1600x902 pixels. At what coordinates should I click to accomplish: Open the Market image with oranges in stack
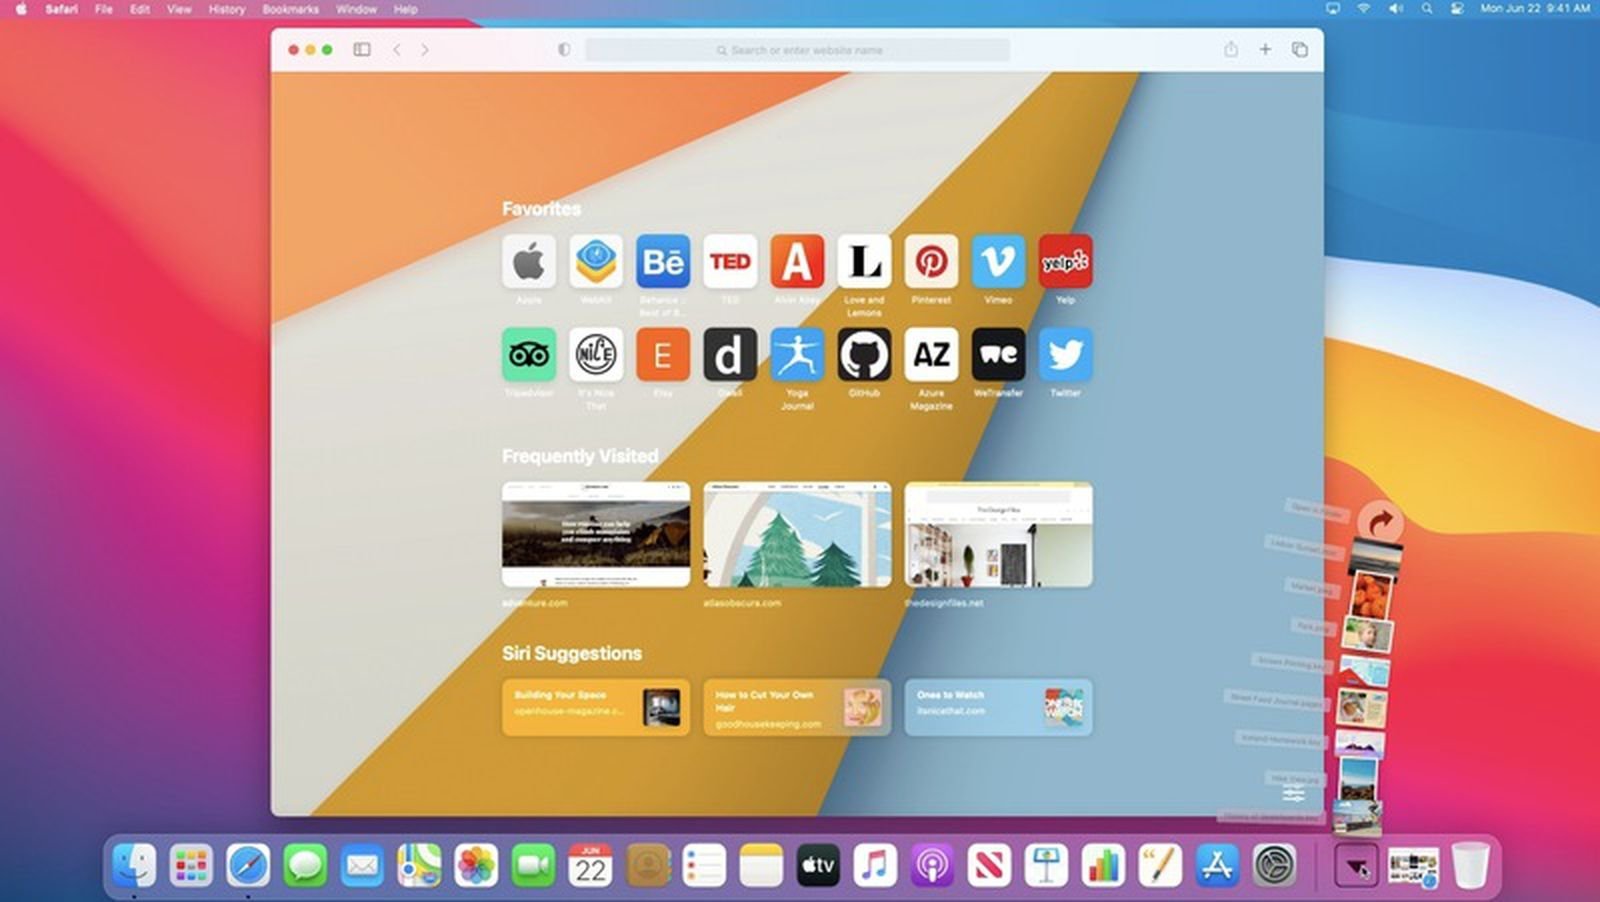(1372, 595)
